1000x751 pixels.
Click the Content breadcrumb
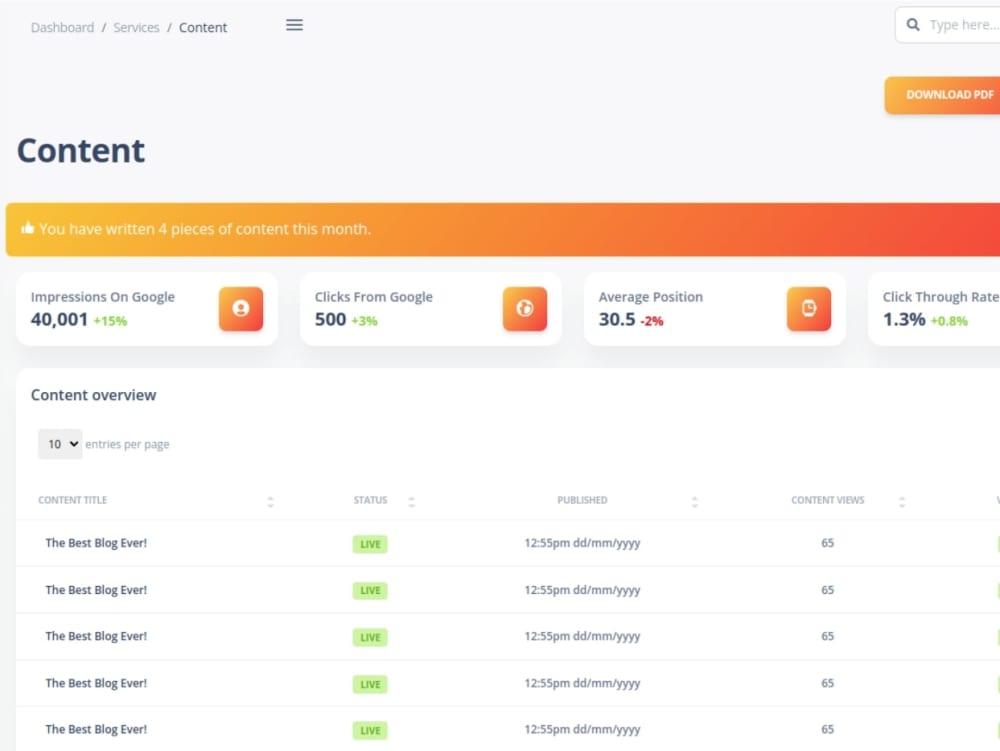pyautogui.click(x=203, y=27)
